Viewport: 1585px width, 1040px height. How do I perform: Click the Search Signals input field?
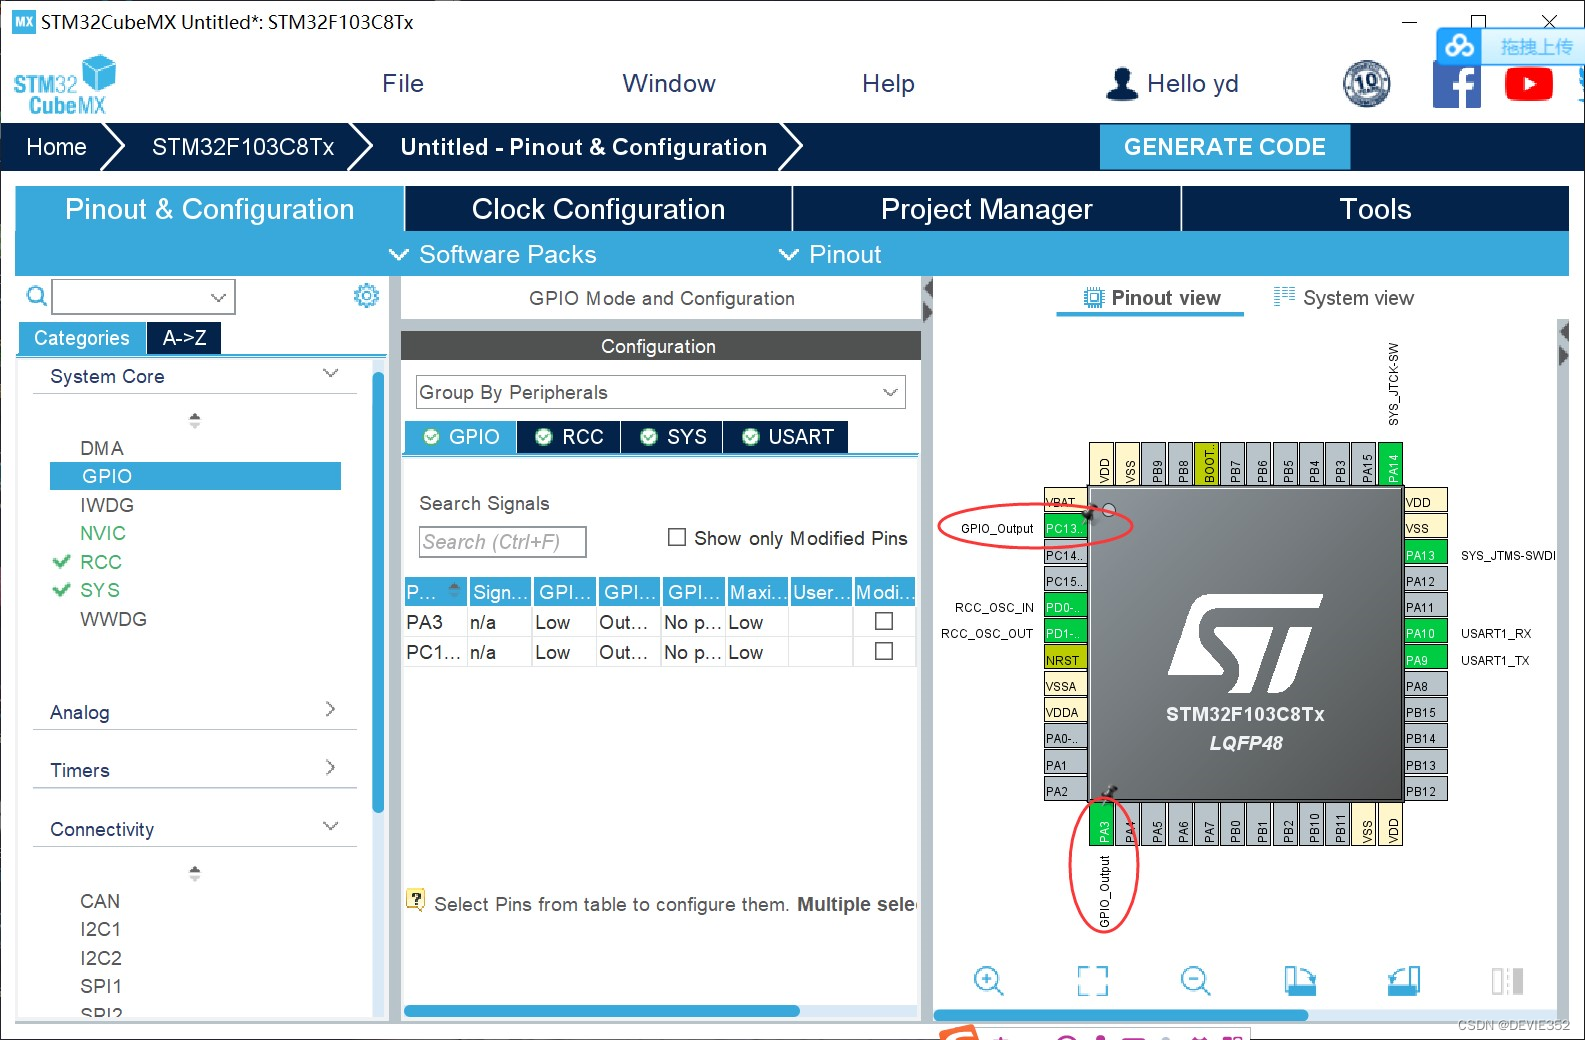pyautogui.click(x=502, y=541)
